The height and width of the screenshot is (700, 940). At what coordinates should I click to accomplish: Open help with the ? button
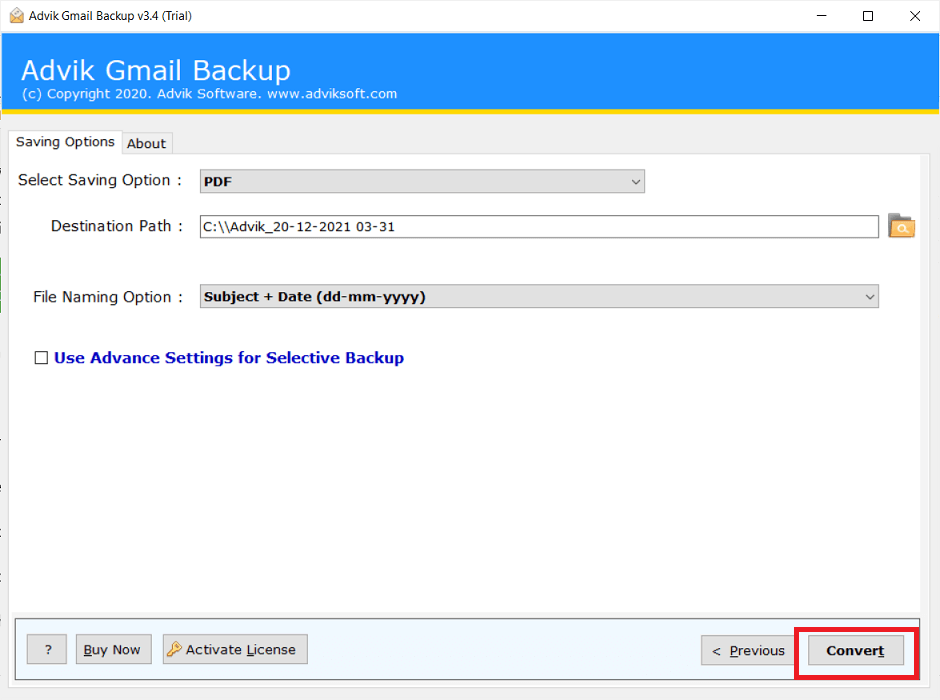[47, 649]
